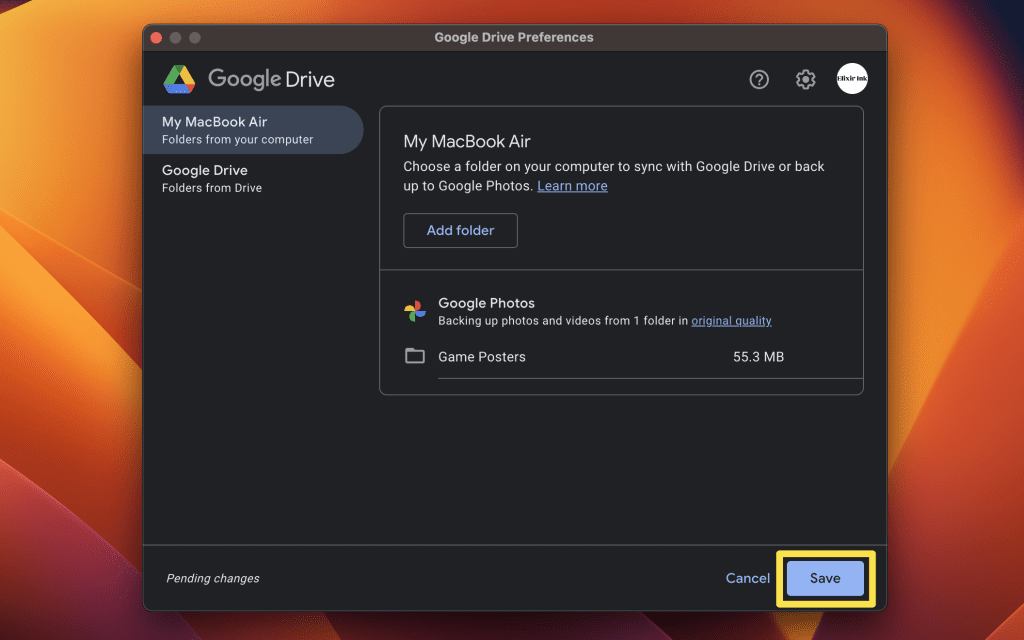Save the pending changes

(x=825, y=578)
